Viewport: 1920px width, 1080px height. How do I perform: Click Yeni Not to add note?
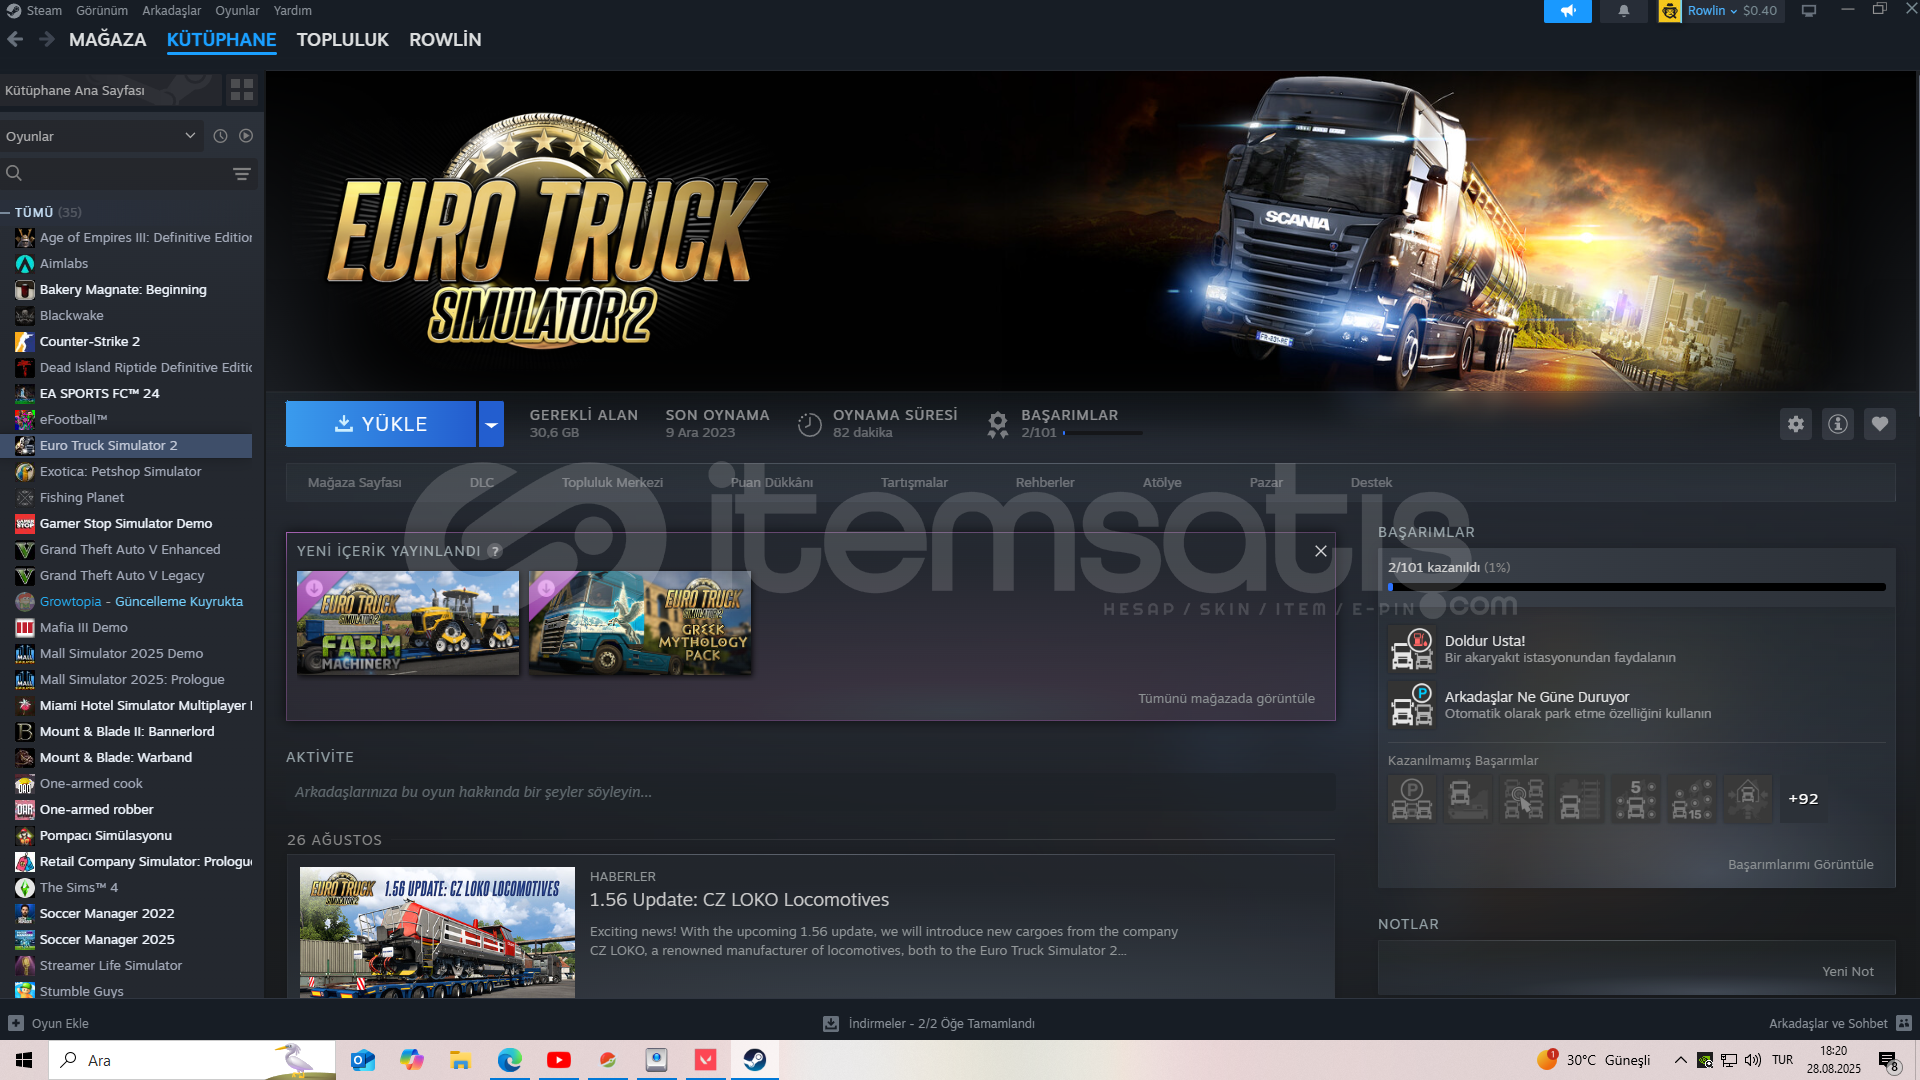1847,971
